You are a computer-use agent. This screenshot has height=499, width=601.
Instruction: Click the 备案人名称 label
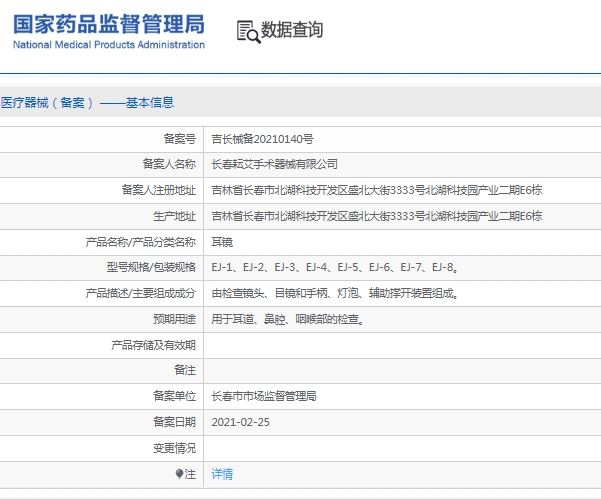coord(169,164)
